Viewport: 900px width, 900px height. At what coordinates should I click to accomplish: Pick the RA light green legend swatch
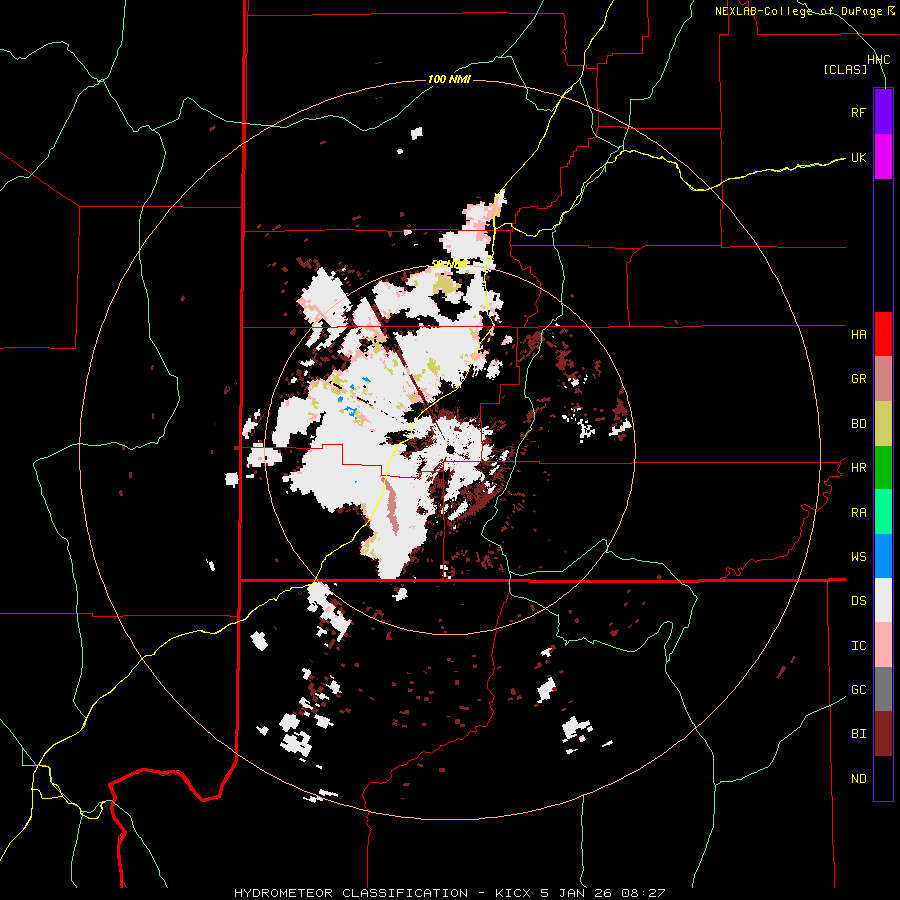883,512
